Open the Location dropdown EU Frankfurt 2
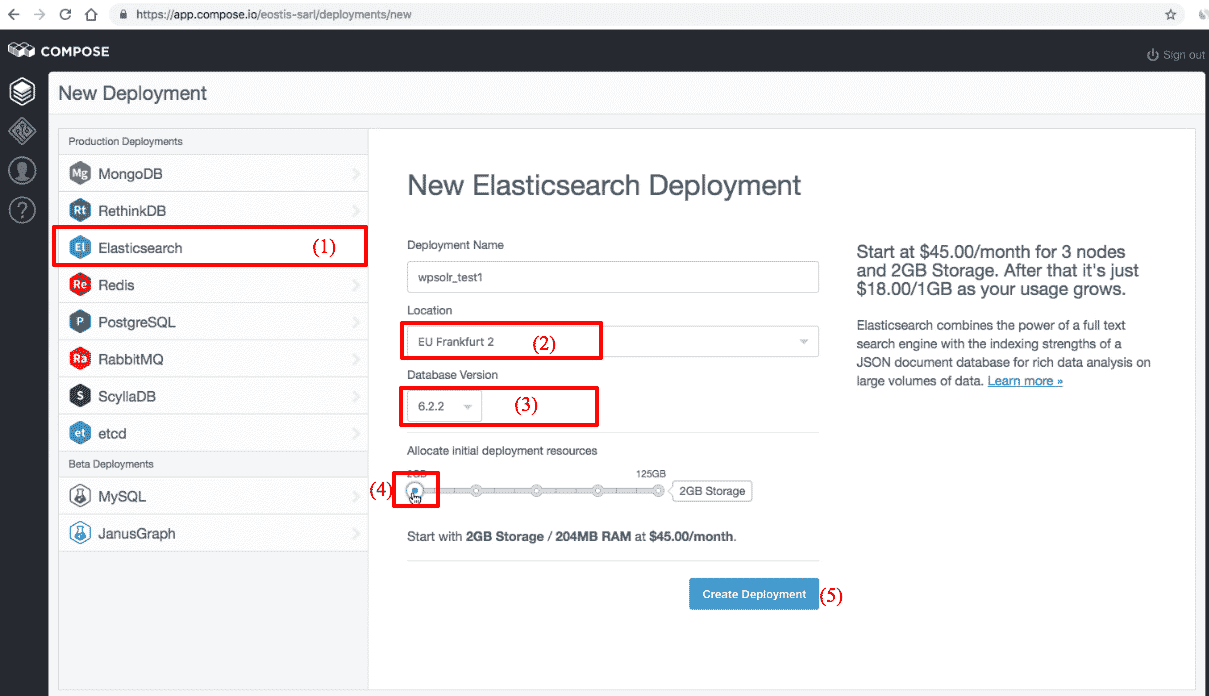This screenshot has width=1209, height=696. tap(612, 341)
